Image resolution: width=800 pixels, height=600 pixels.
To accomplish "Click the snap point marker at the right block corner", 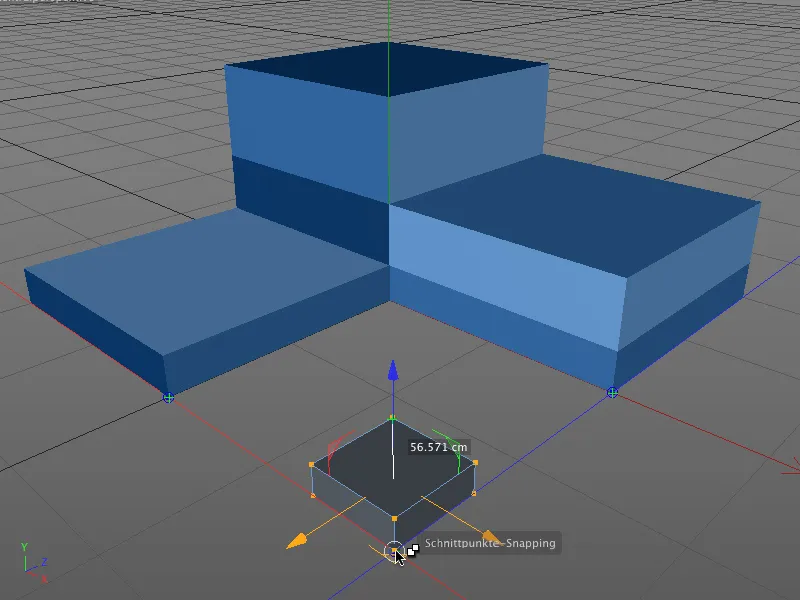I will click(612, 392).
